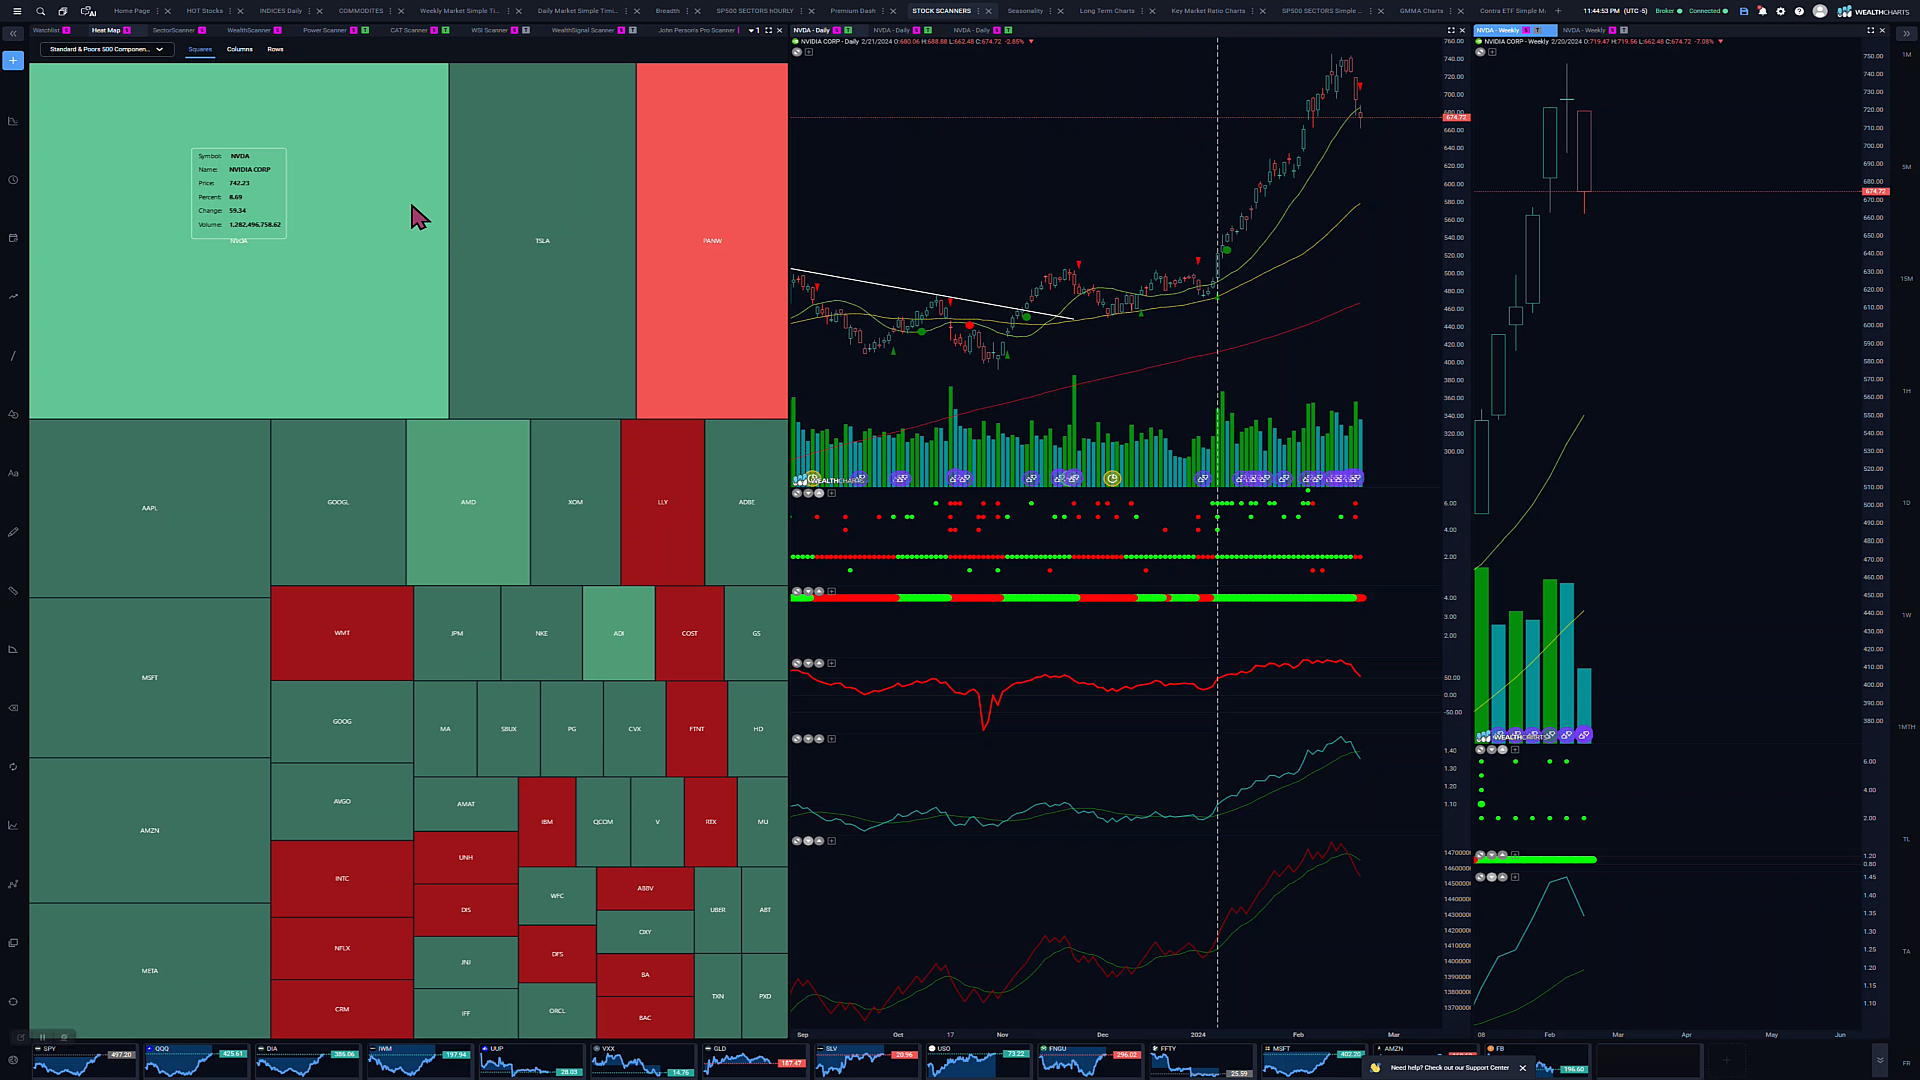The image size is (1920, 1080).
Task: Add indicator plus icon on NVDA Weekly chart
Action: (1492, 52)
